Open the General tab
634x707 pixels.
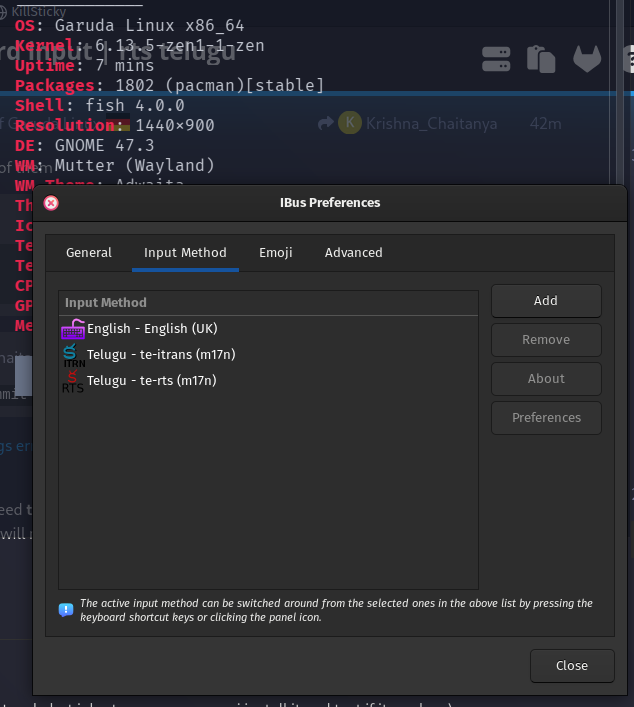click(89, 252)
